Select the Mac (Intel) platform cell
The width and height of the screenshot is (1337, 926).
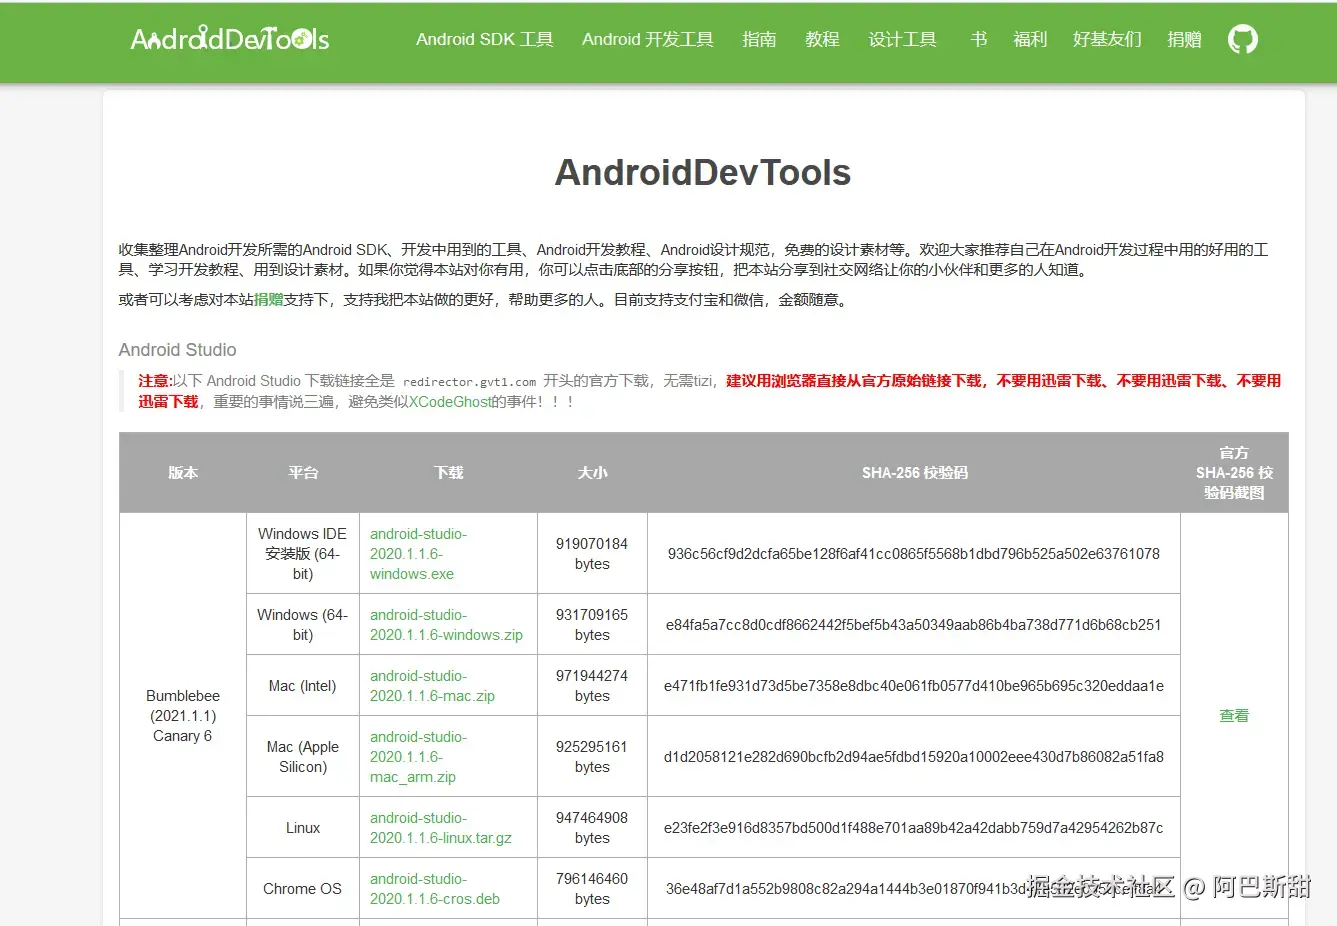click(x=303, y=686)
